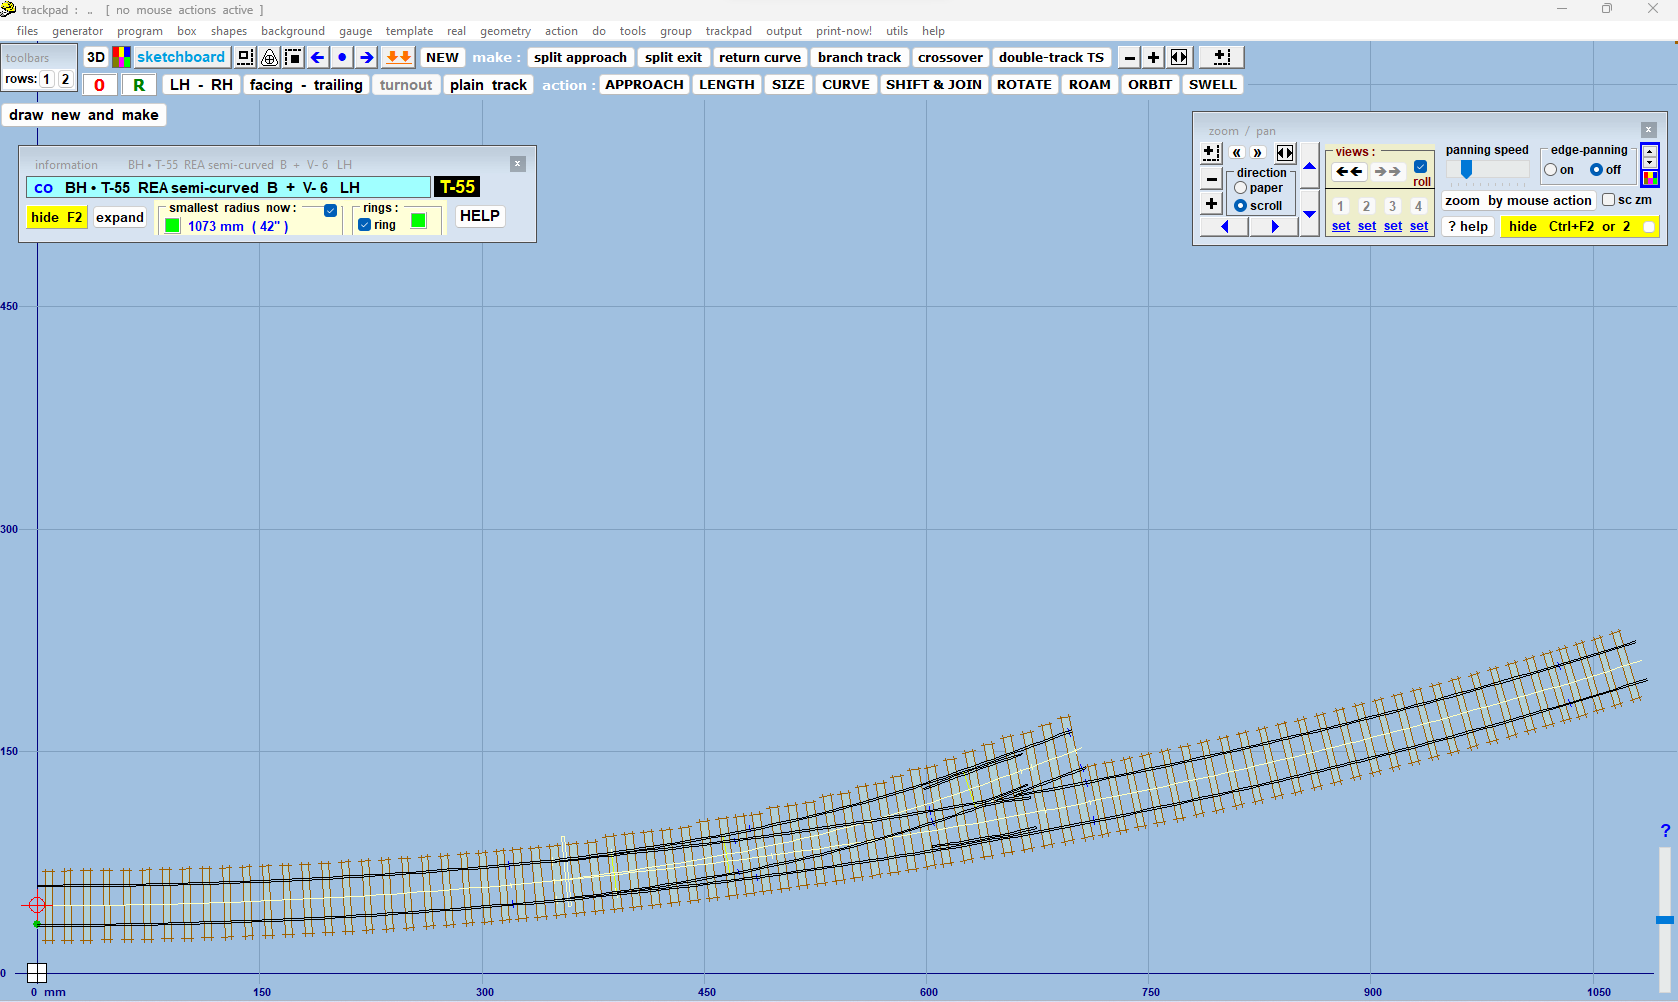
Task: Click the toolbar minus zoom-out icon
Action: tap(1129, 57)
